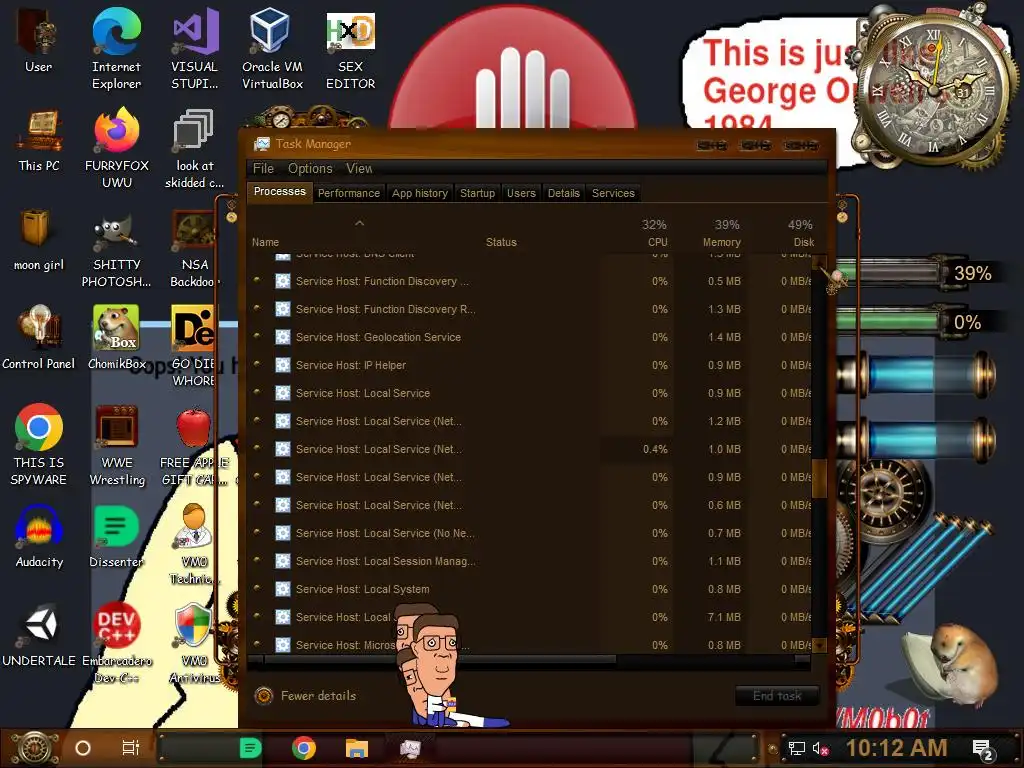Image resolution: width=1024 pixels, height=768 pixels.
Task: Launch Audacity from the desktop
Action: (x=39, y=536)
